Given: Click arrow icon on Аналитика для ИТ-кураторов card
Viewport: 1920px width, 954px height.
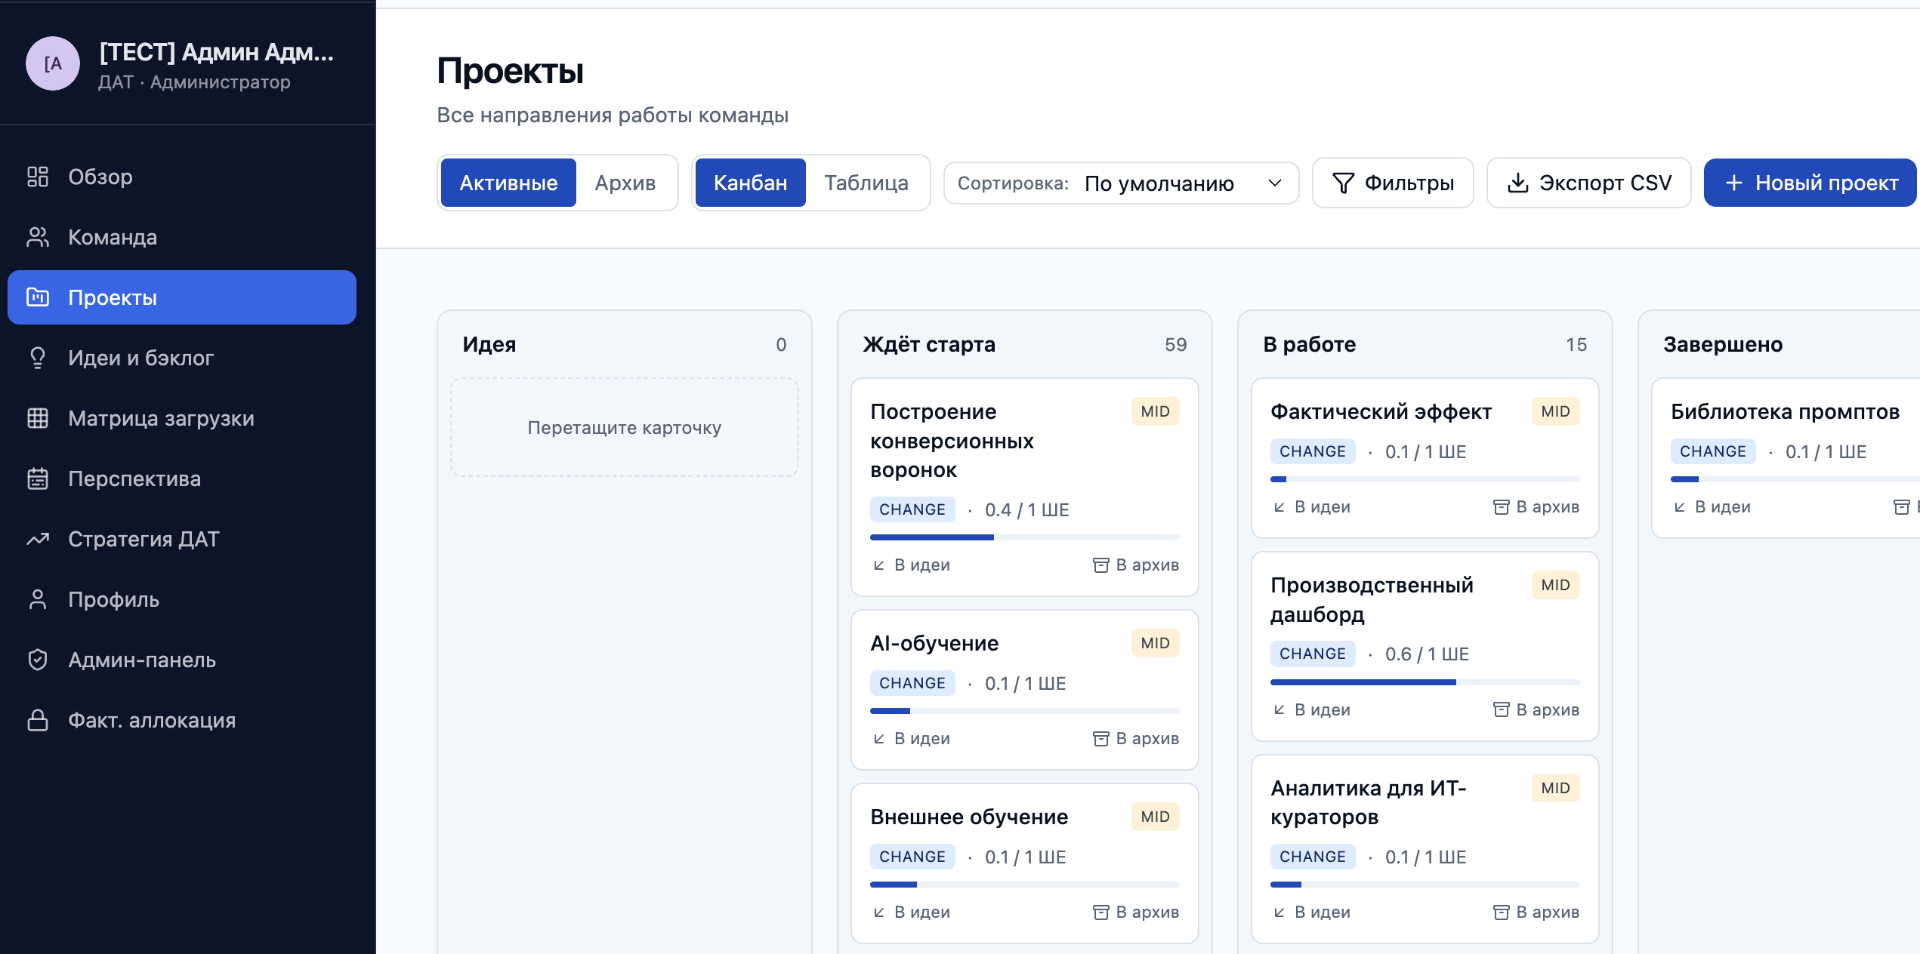Looking at the screenshot, I should pyautogui.click(x=1279, y=912).
